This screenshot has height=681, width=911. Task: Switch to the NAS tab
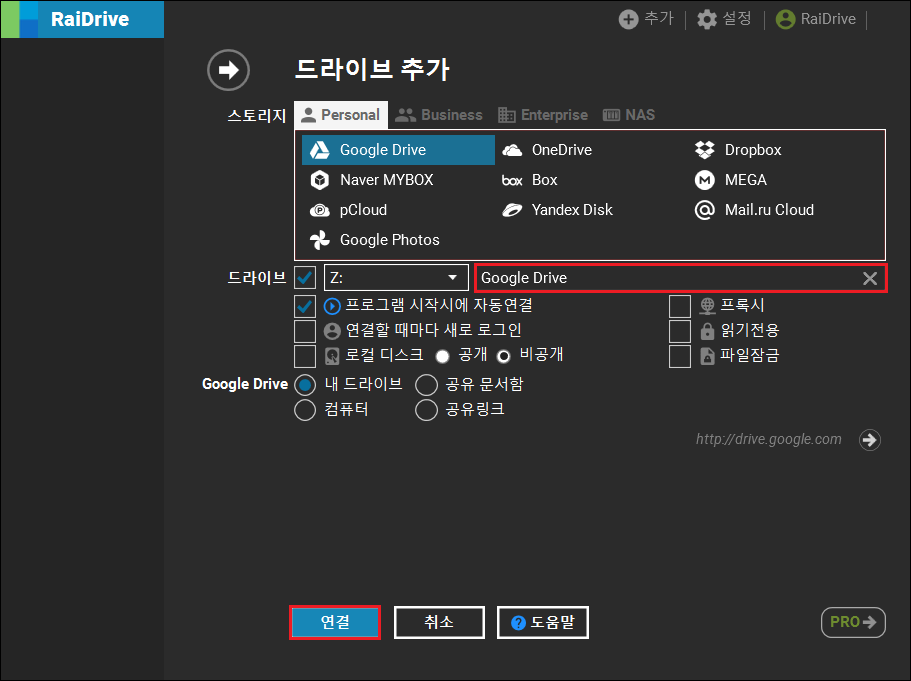(x=629, y=115)
